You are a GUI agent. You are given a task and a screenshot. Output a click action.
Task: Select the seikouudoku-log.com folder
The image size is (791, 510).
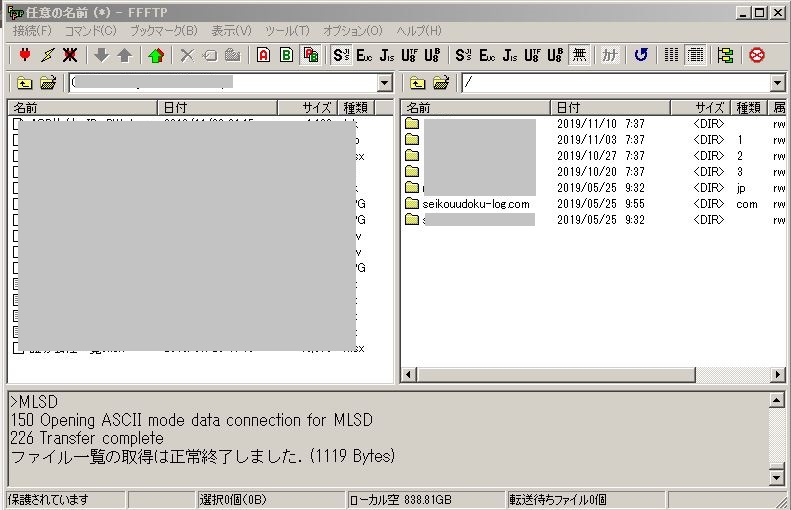(x=475, y=204)
